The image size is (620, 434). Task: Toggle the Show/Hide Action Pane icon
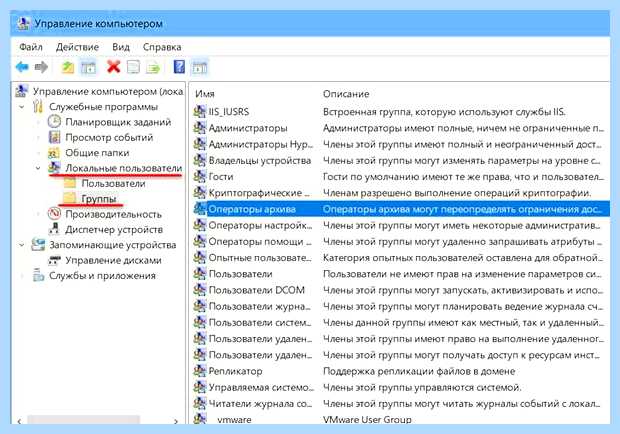(200, 67)
